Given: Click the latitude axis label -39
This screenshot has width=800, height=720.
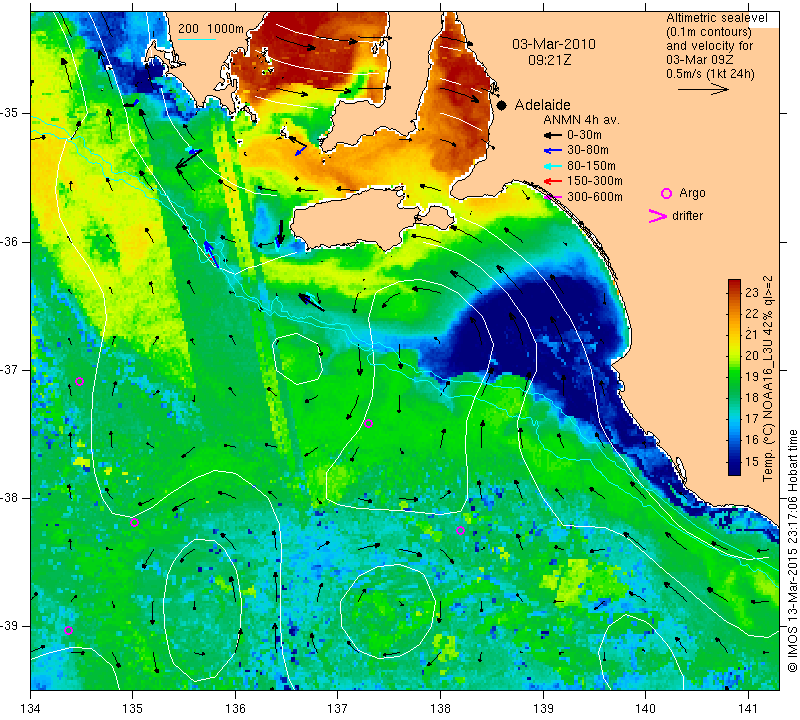Looking at the screenshot, I should [9, 626].
